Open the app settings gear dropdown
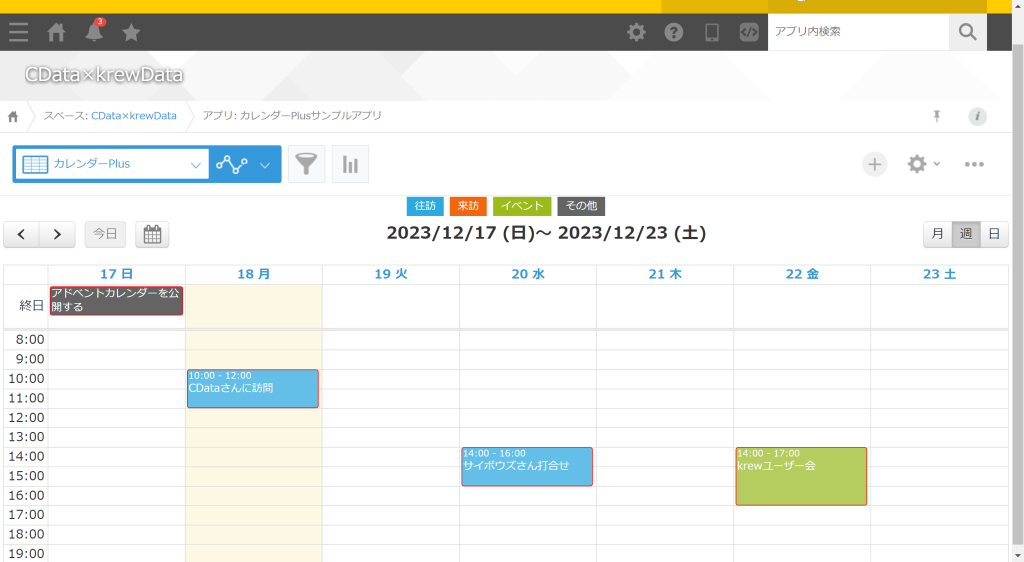This screenshot has width=1024, height=562. tap(923, 164)
